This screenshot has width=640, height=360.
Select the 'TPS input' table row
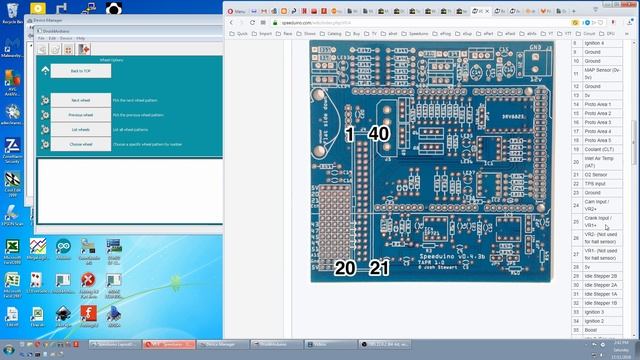point(597,184)
